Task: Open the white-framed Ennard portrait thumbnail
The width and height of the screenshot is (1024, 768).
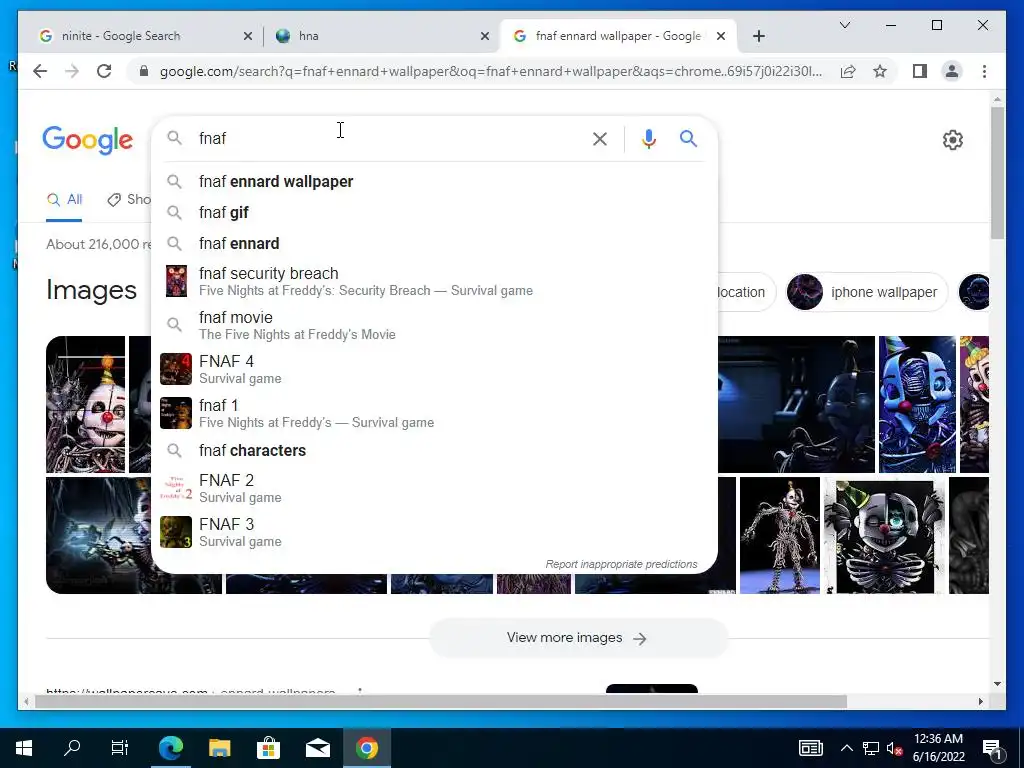Action: (884, 536)
